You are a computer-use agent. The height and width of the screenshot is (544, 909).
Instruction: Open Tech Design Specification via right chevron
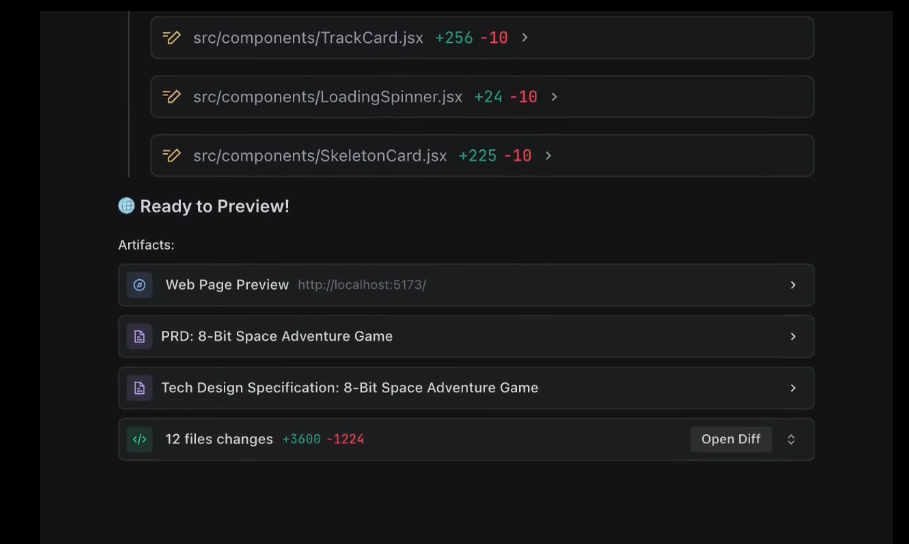click(x=793, y=388)
